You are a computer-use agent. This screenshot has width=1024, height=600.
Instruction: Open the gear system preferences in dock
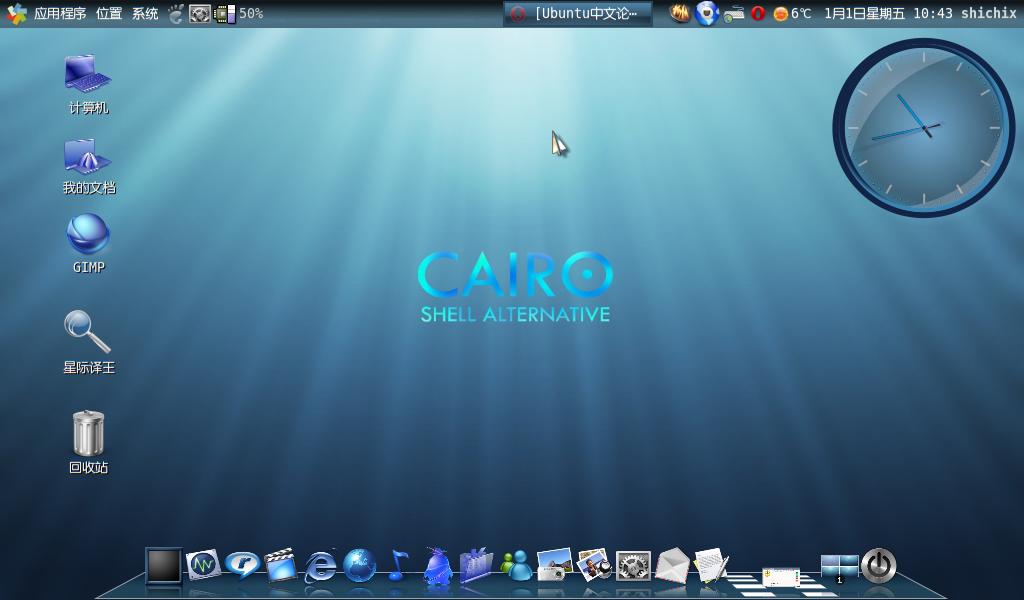633,565
